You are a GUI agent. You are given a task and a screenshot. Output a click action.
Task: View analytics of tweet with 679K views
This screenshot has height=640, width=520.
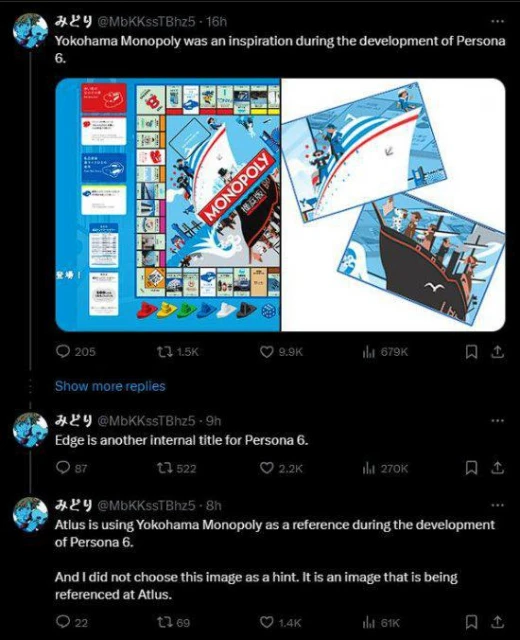pyautogui.click(x=369, y=351)
